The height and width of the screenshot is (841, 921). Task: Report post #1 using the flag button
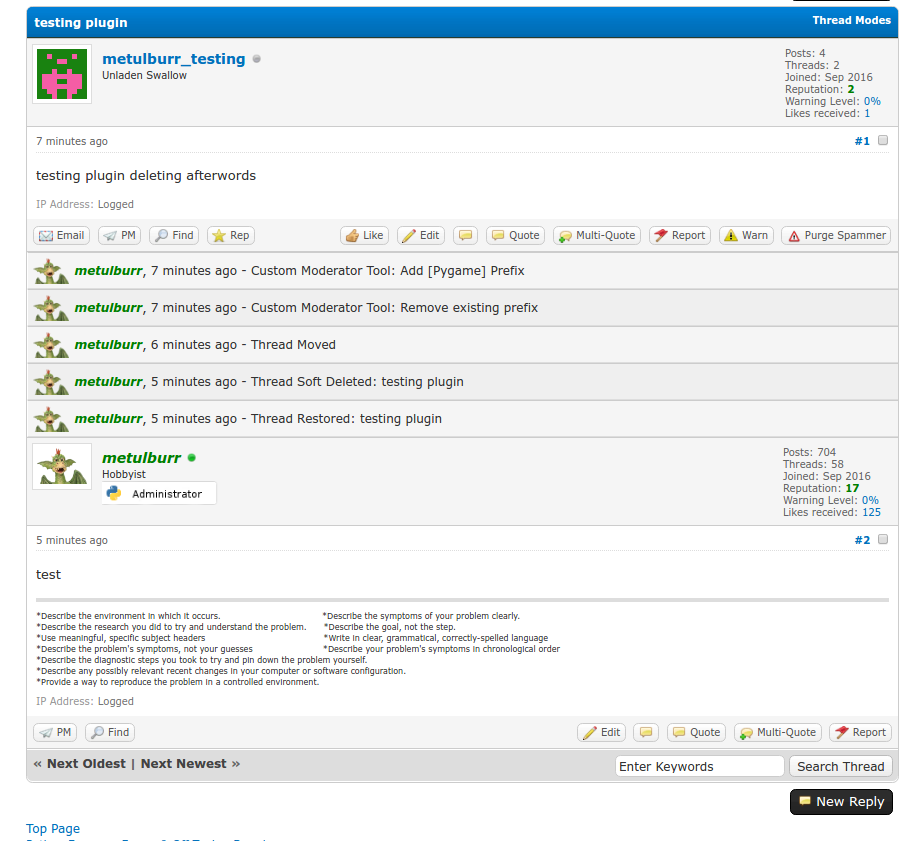point(679,236)
